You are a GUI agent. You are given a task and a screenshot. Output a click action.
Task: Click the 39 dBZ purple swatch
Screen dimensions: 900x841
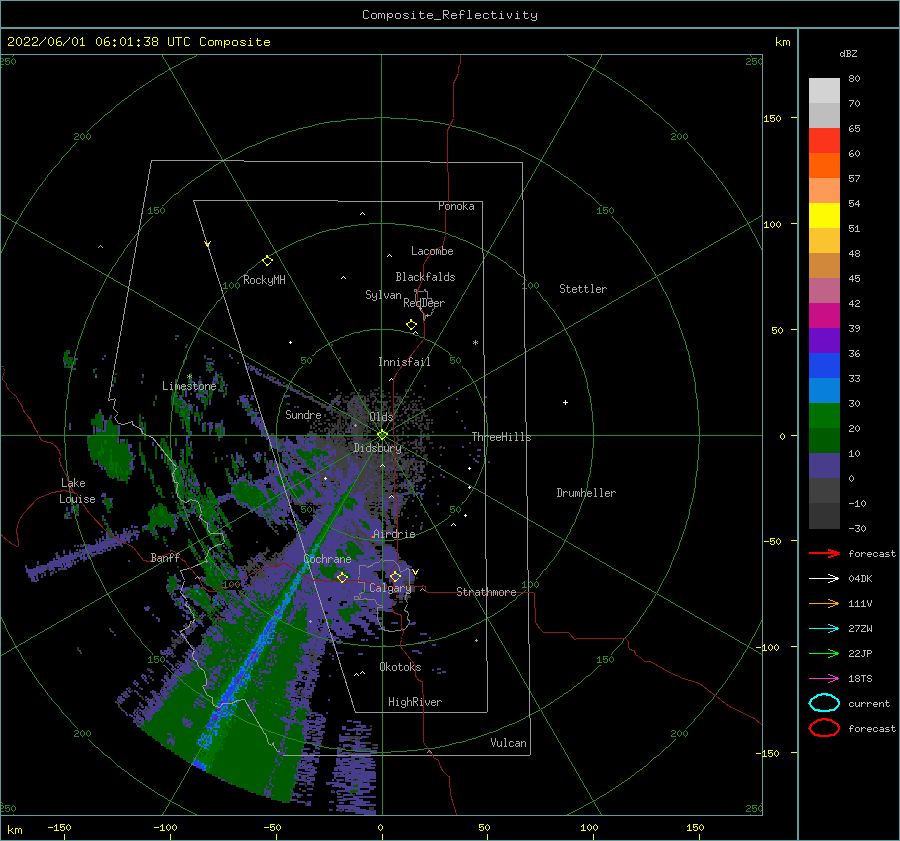point(824,340)
